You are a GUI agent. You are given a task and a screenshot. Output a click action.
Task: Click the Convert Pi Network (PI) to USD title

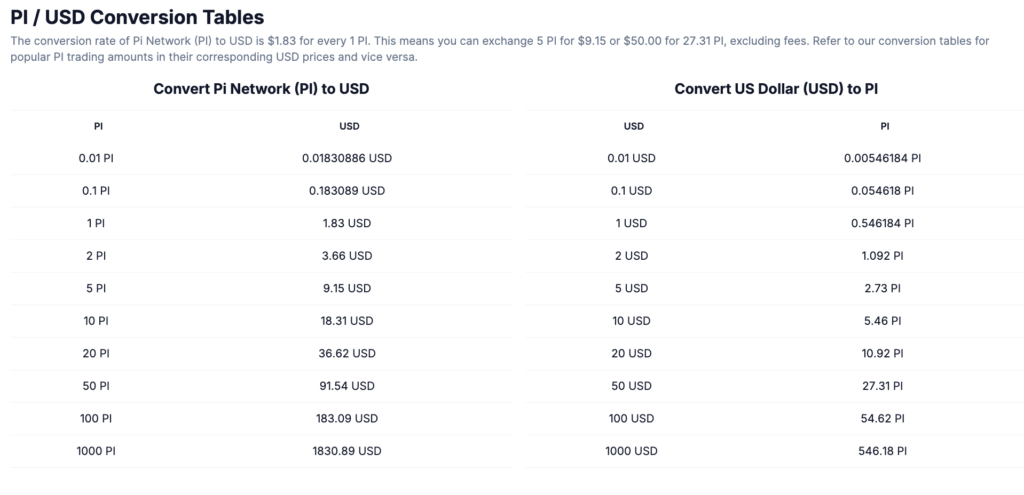[x=261, y=89]
